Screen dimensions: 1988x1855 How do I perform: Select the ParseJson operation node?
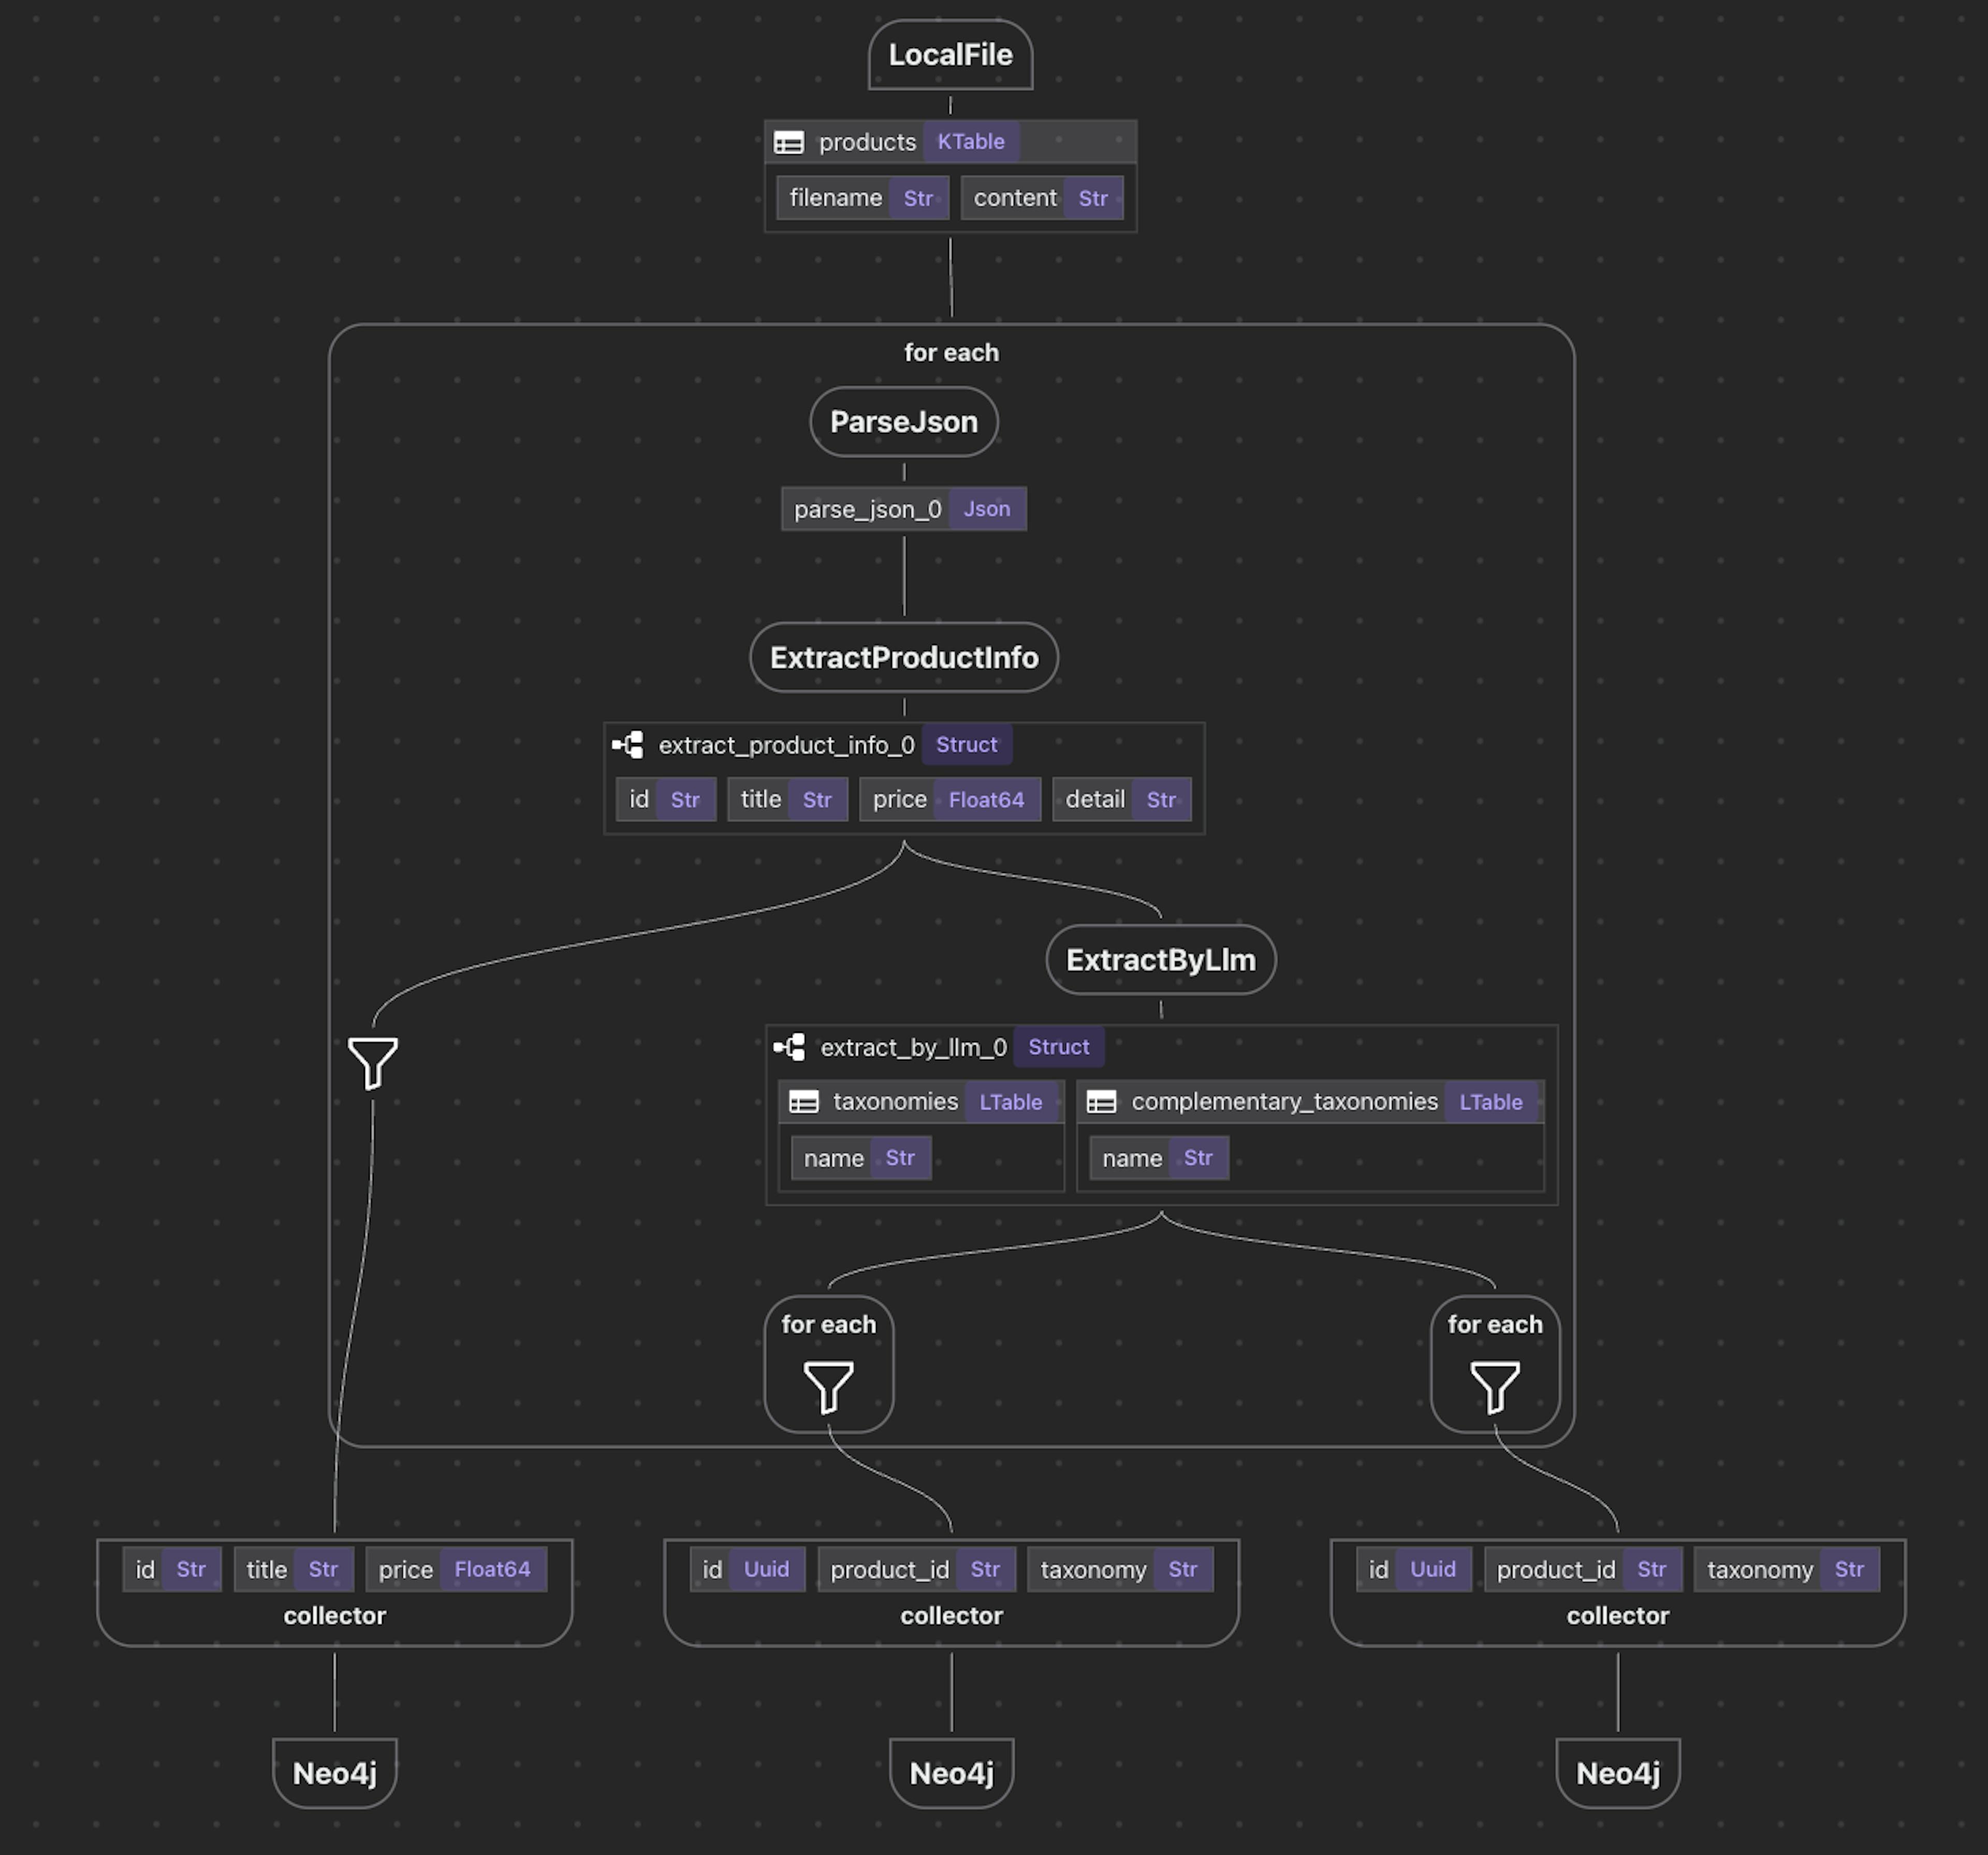point(904,422)
